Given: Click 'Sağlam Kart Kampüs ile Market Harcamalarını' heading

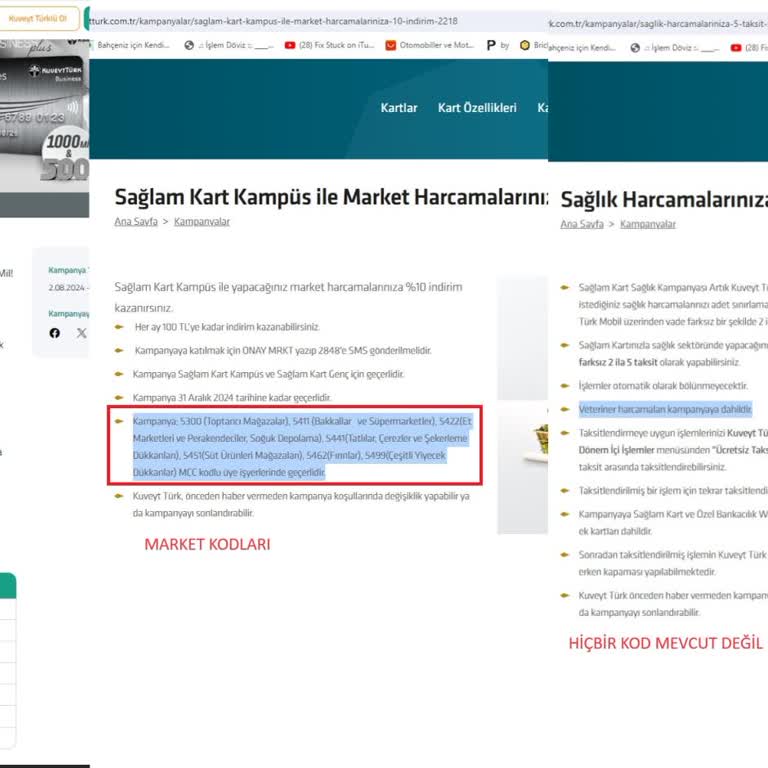Looking at the screenshot, I should 331,197.
